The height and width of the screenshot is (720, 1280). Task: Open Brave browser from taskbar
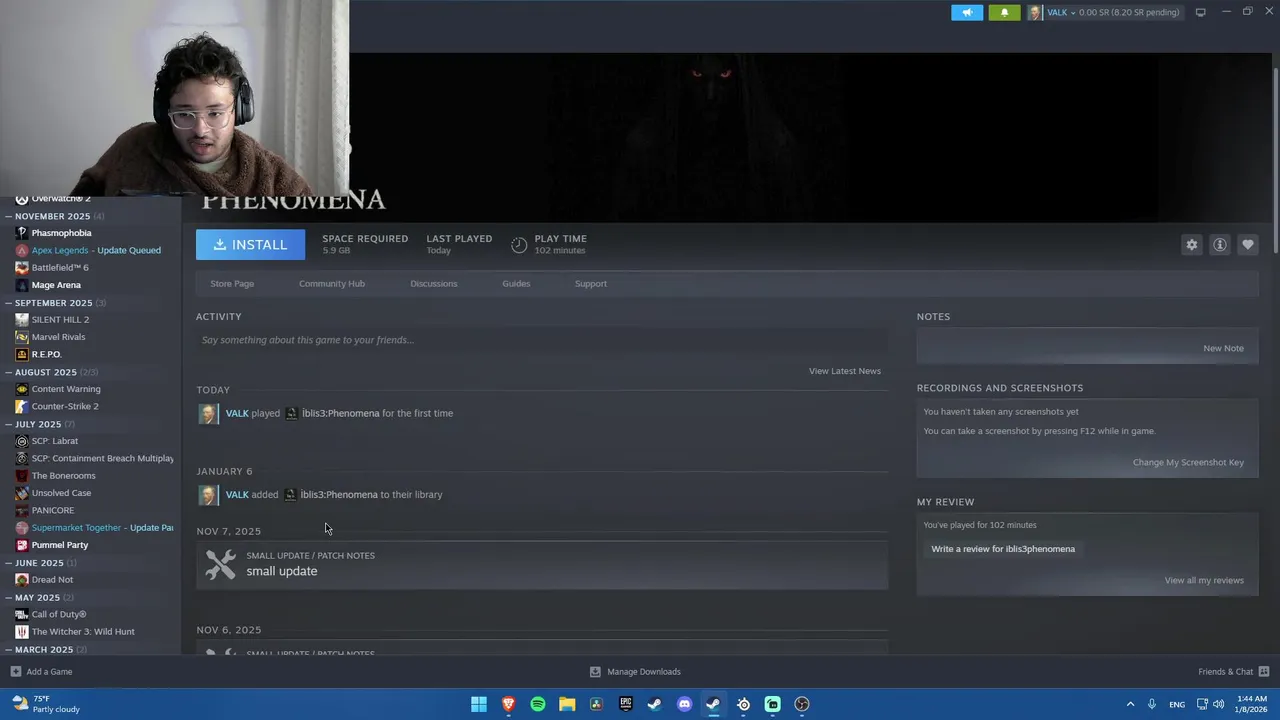coord(508,704)
